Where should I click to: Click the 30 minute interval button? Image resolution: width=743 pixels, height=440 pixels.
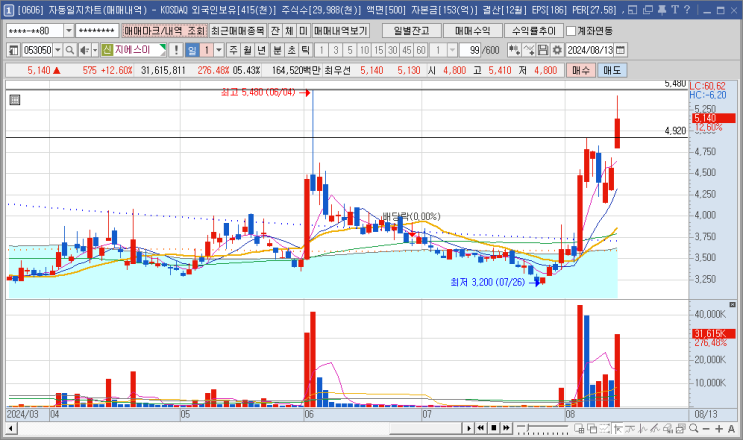(x=392, y=50)
